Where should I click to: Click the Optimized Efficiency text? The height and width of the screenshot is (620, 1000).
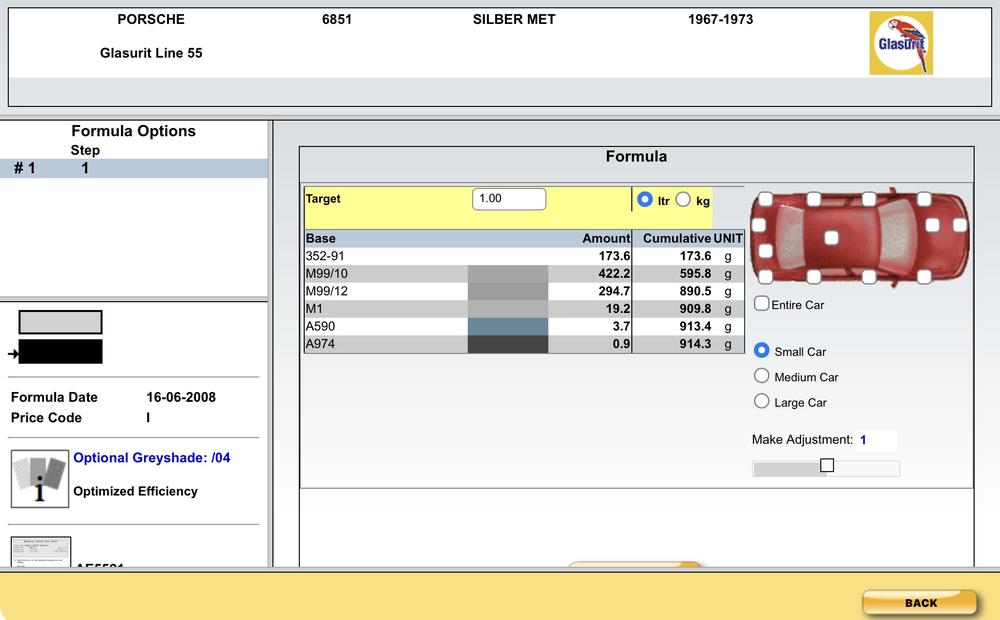point(136,491)
